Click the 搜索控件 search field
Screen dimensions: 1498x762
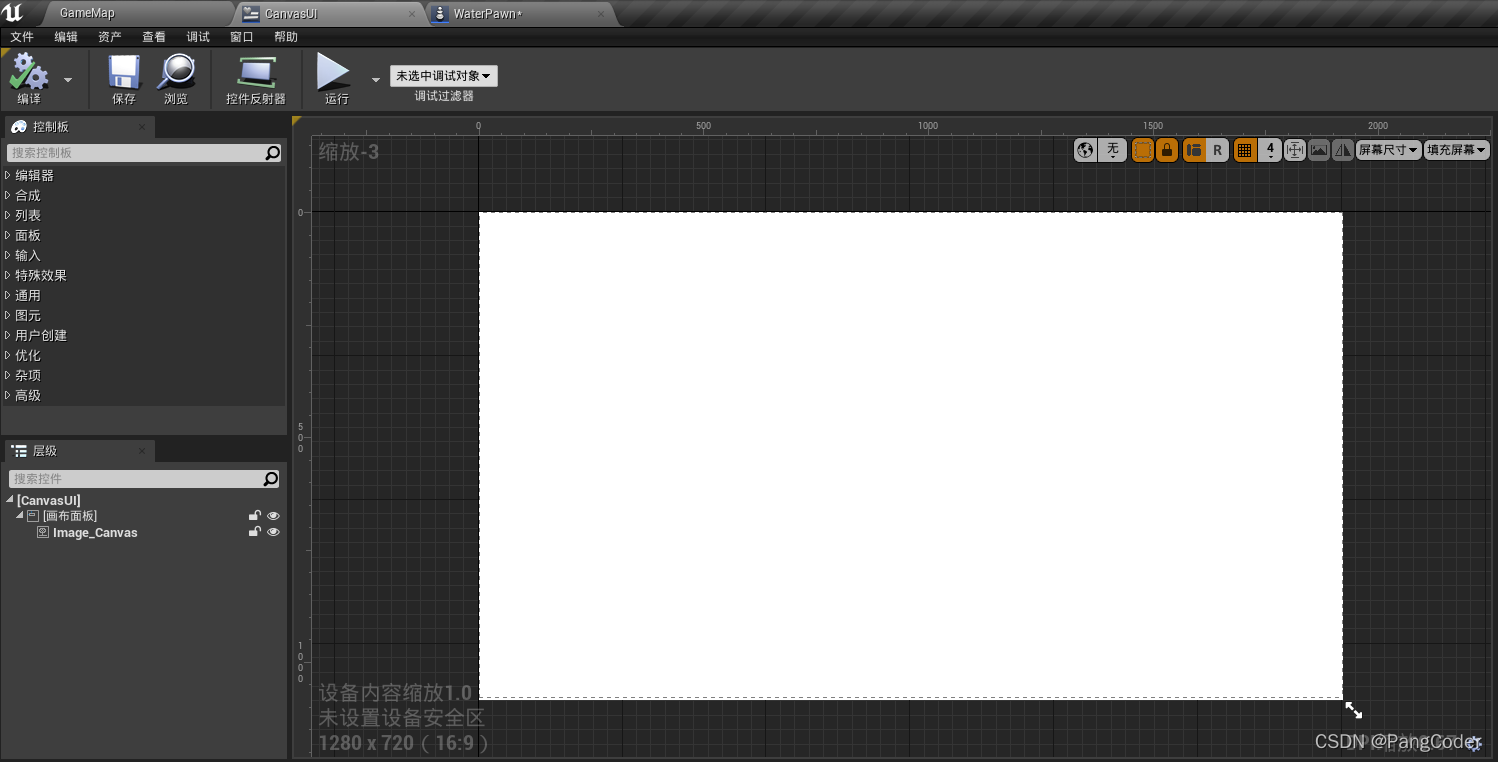(x=140, y=478)
